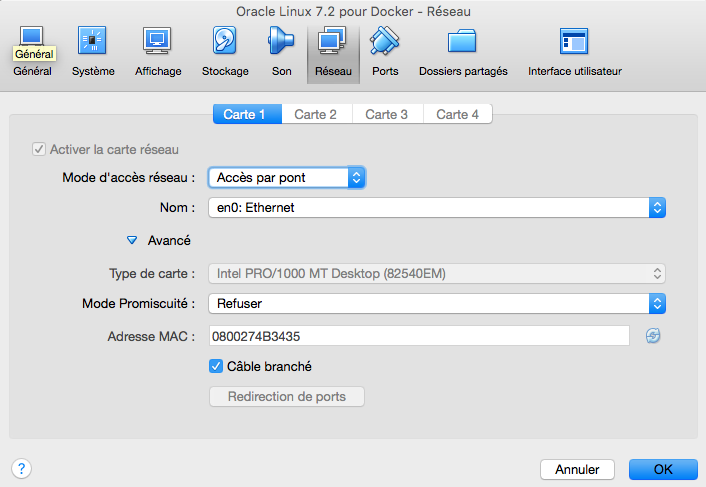The image size is (706, 487).
Task: Click the Annuler button
Action: tap(577, 469)
